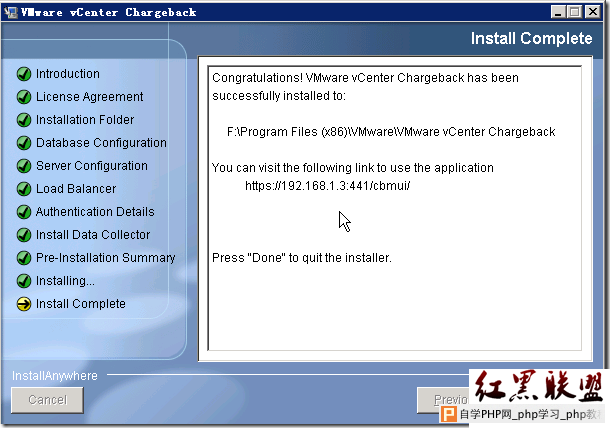
Task: Click the Cancel button
Action: coord(47,400)
